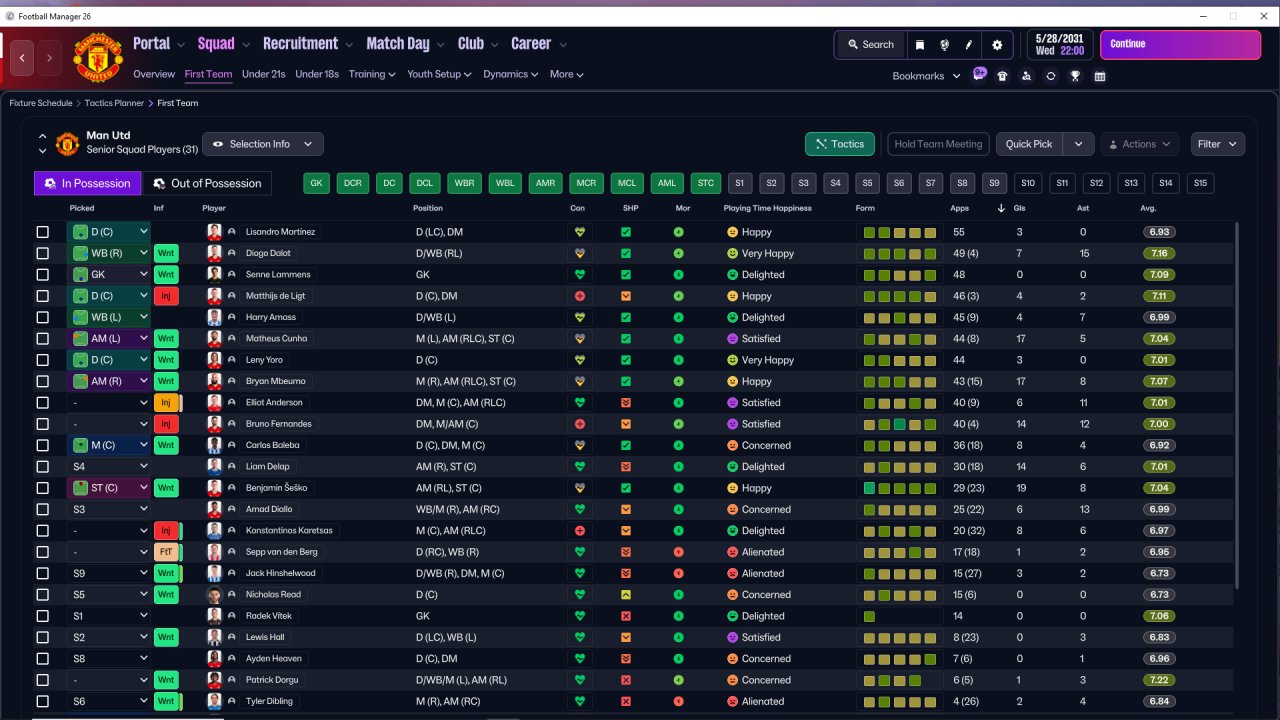Click Sepp van den Berg's red morale icon

pos(679,552)
